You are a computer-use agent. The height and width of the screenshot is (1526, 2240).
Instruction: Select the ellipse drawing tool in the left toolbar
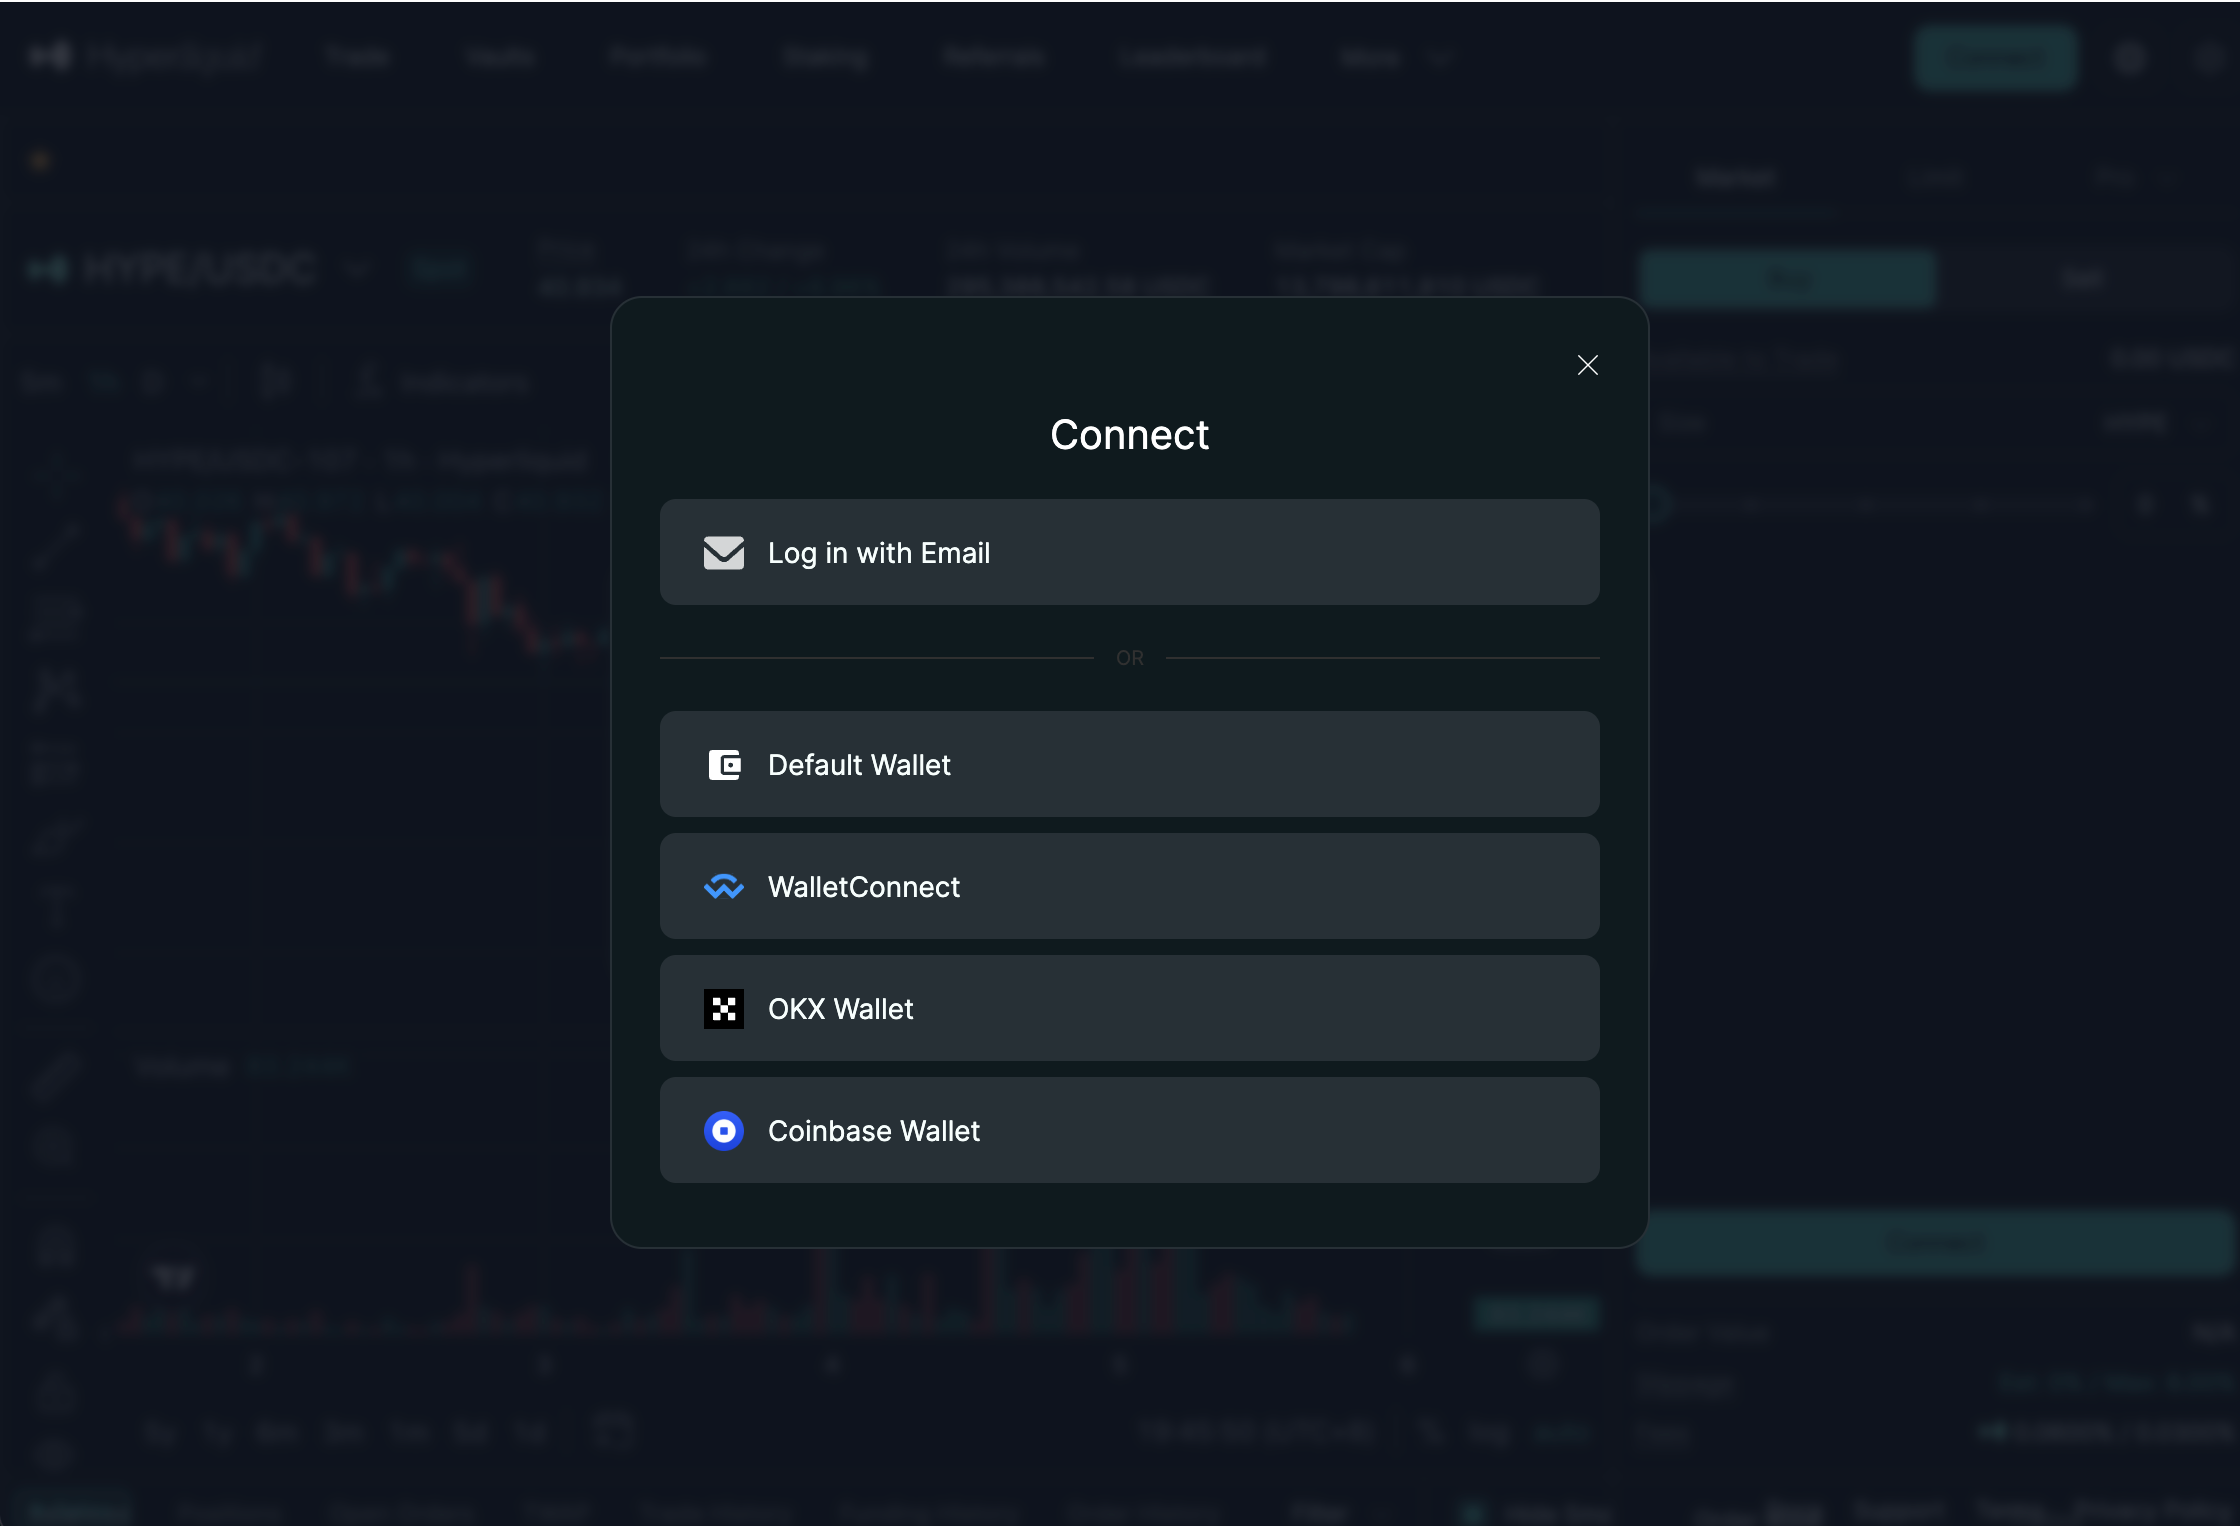[x=55, y=978]
